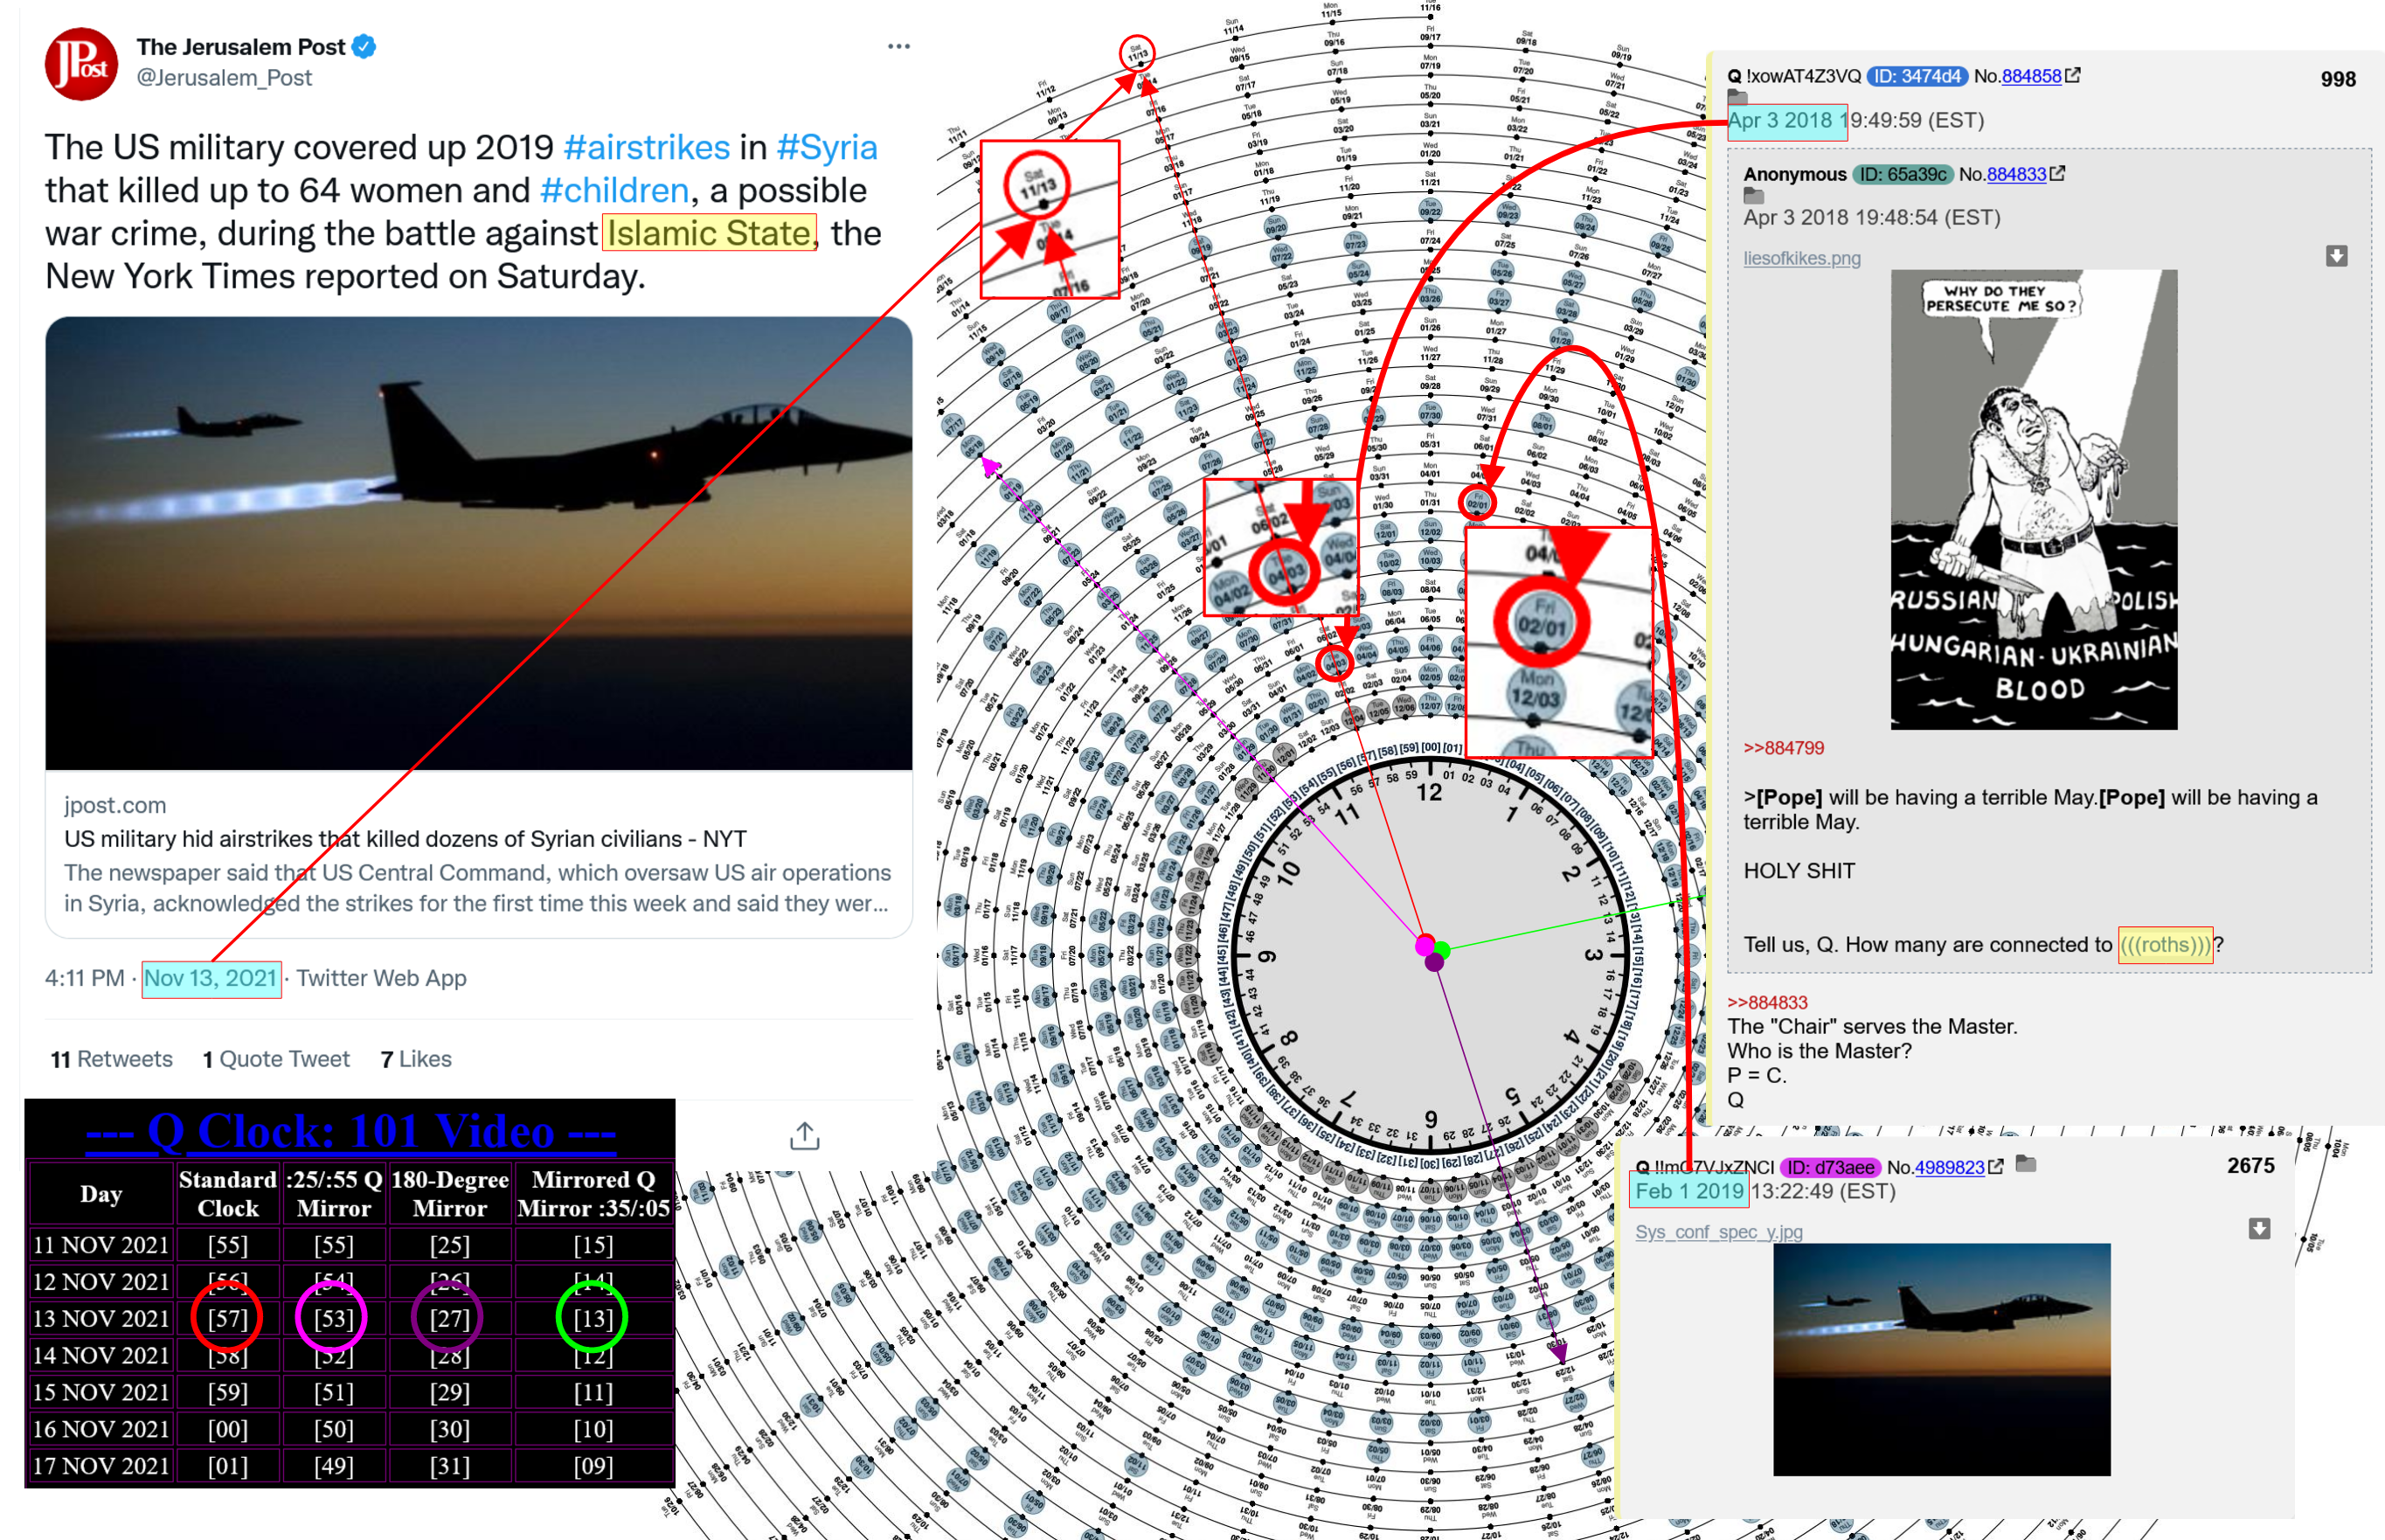Click the post count number 2675
This screenshot has height=1540, width=2385.
(x=2251, y=1165)
